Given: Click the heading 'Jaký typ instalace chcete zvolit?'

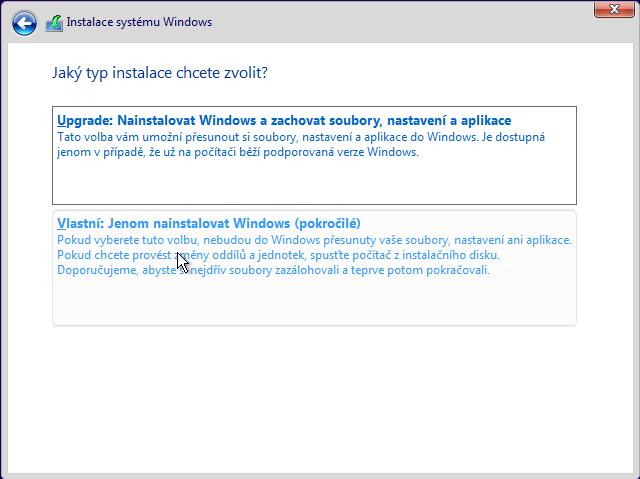Looking at the screenshot, I should pos(159,73).
